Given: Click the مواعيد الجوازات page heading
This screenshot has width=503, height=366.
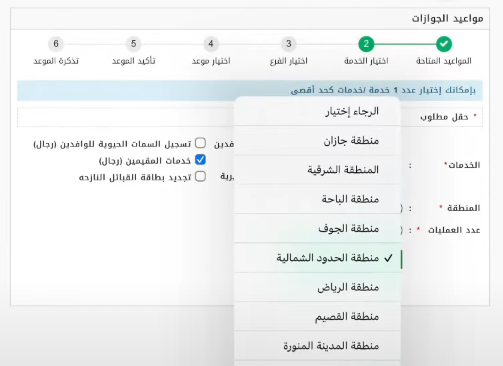Looking at the screenshot, I should click(447, 18).
